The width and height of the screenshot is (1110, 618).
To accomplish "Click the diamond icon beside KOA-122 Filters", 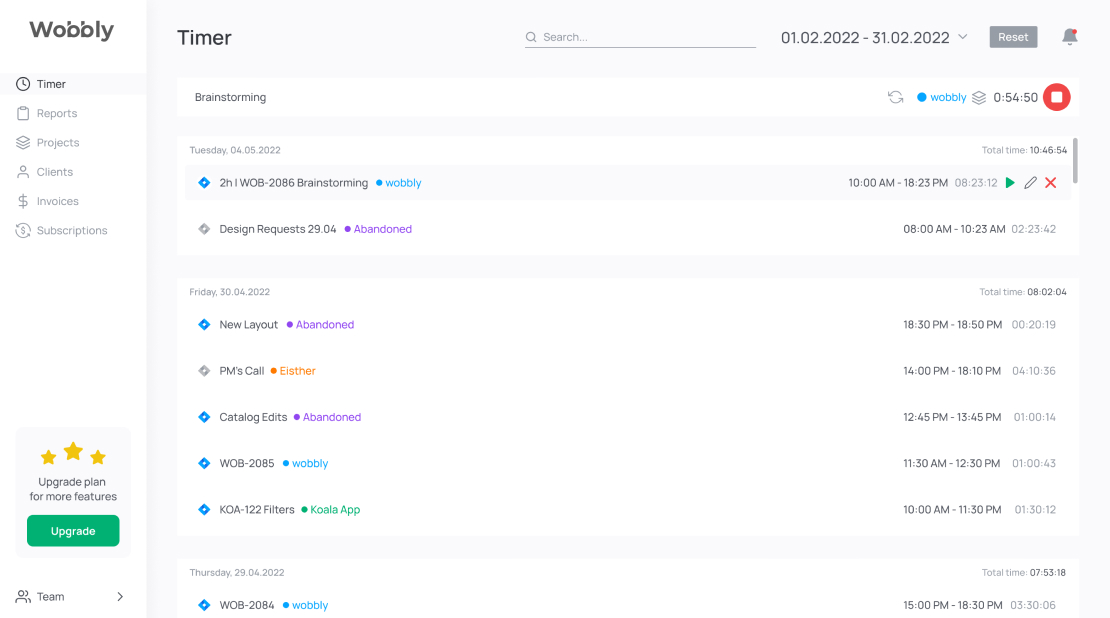I will pyautogui.click(x=204, y=510).
